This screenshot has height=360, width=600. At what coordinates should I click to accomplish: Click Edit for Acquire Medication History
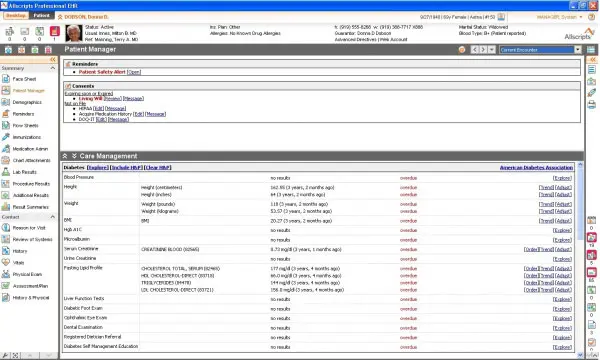click(x=139, y=114)
